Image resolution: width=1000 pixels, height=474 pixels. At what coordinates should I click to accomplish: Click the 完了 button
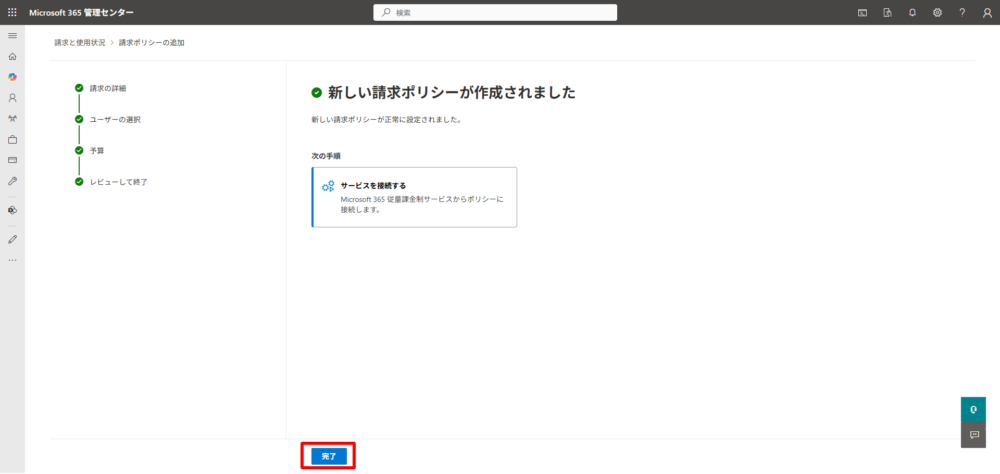click(329, 456)
